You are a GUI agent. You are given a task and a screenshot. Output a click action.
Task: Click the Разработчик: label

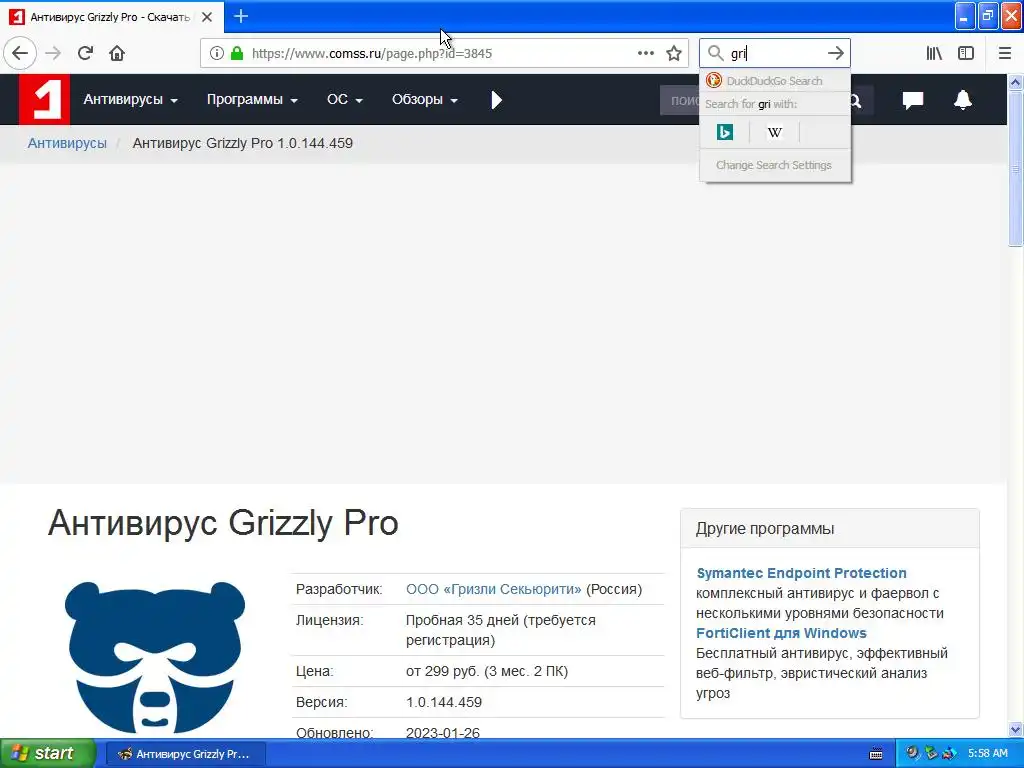point(339,589)
